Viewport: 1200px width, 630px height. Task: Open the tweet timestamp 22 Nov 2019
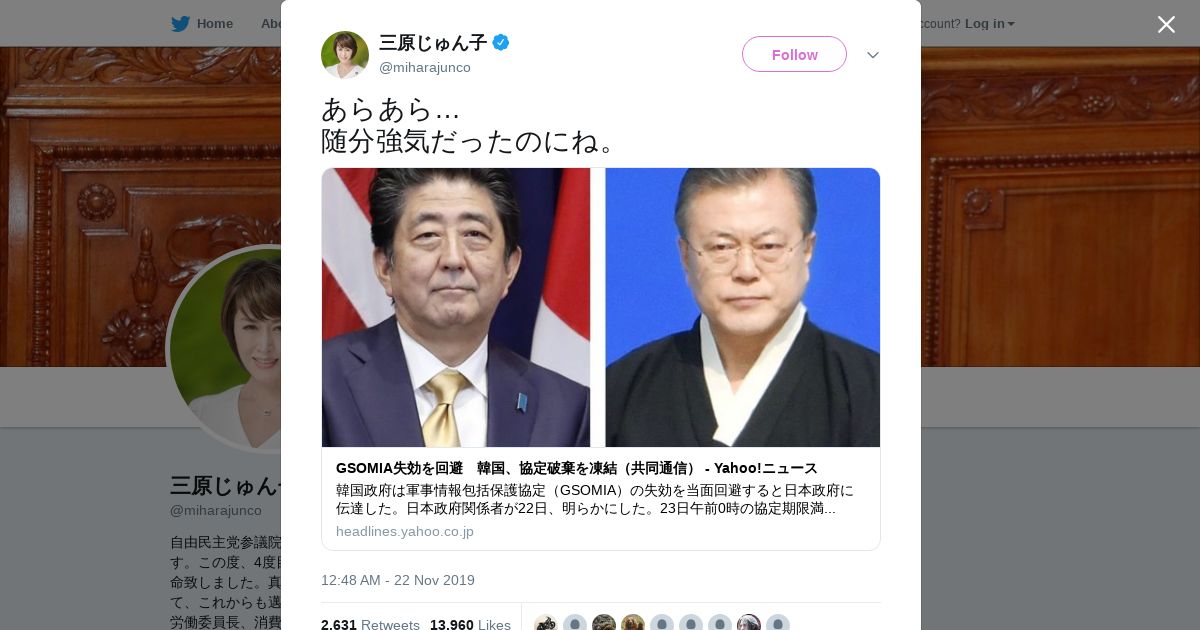398,580
